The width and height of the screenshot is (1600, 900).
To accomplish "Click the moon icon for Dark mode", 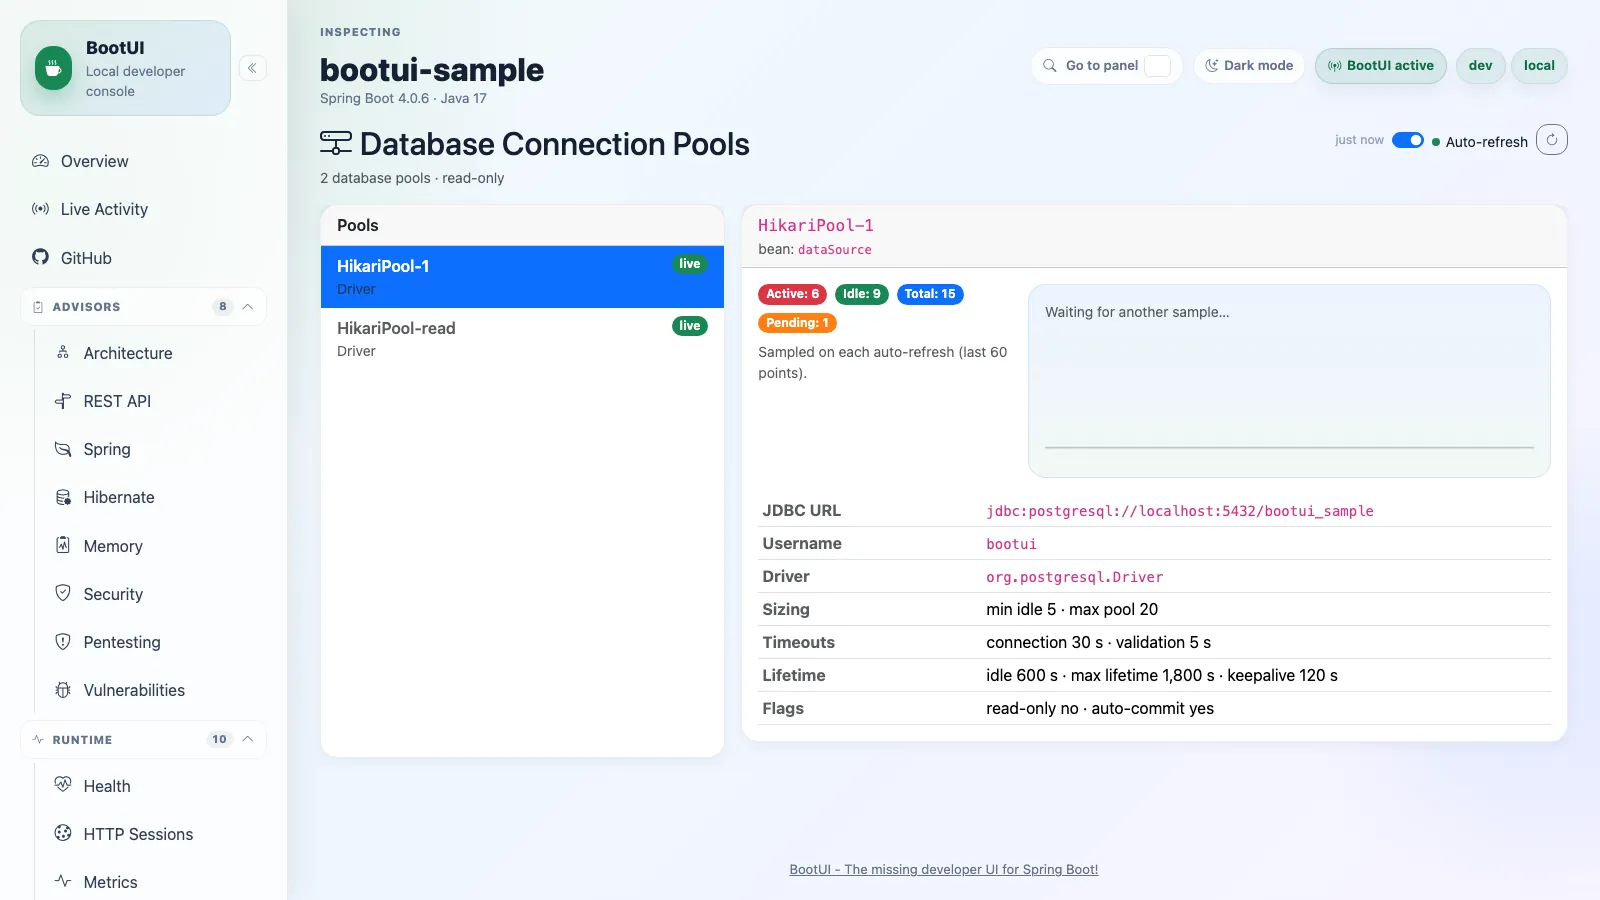I will (x=1212, y=66).
